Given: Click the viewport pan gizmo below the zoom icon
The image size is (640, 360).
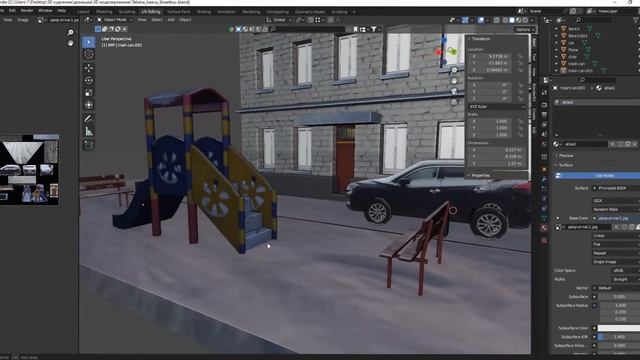Looking at the screenshot, I should [454, 81].
